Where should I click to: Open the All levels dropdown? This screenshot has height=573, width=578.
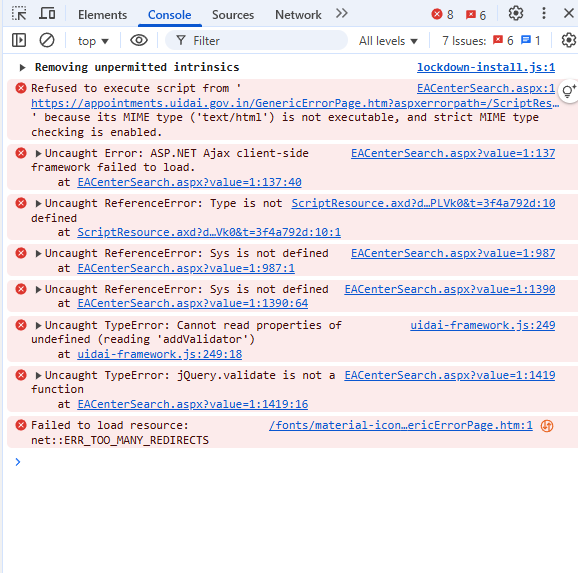pos(388,41)
